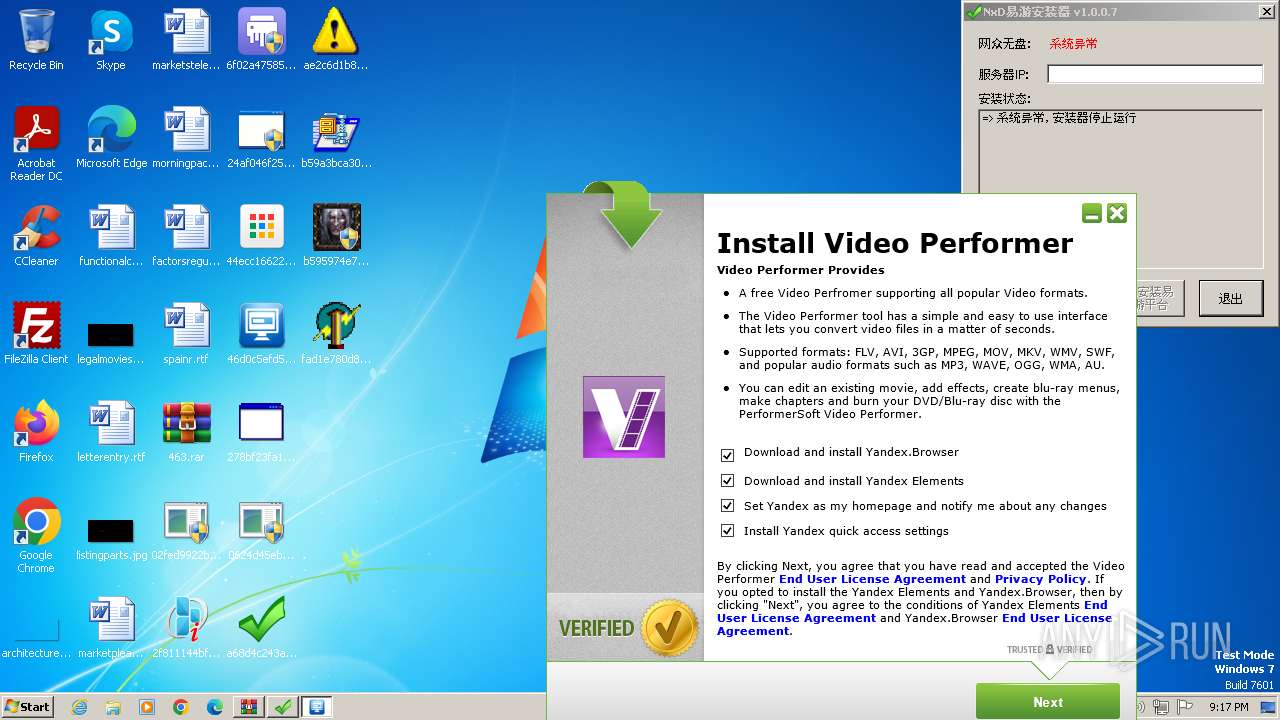Open Video Performer End User License Agreement
This screenshot has width=1280, height=720.
click(x=872, y=579)
